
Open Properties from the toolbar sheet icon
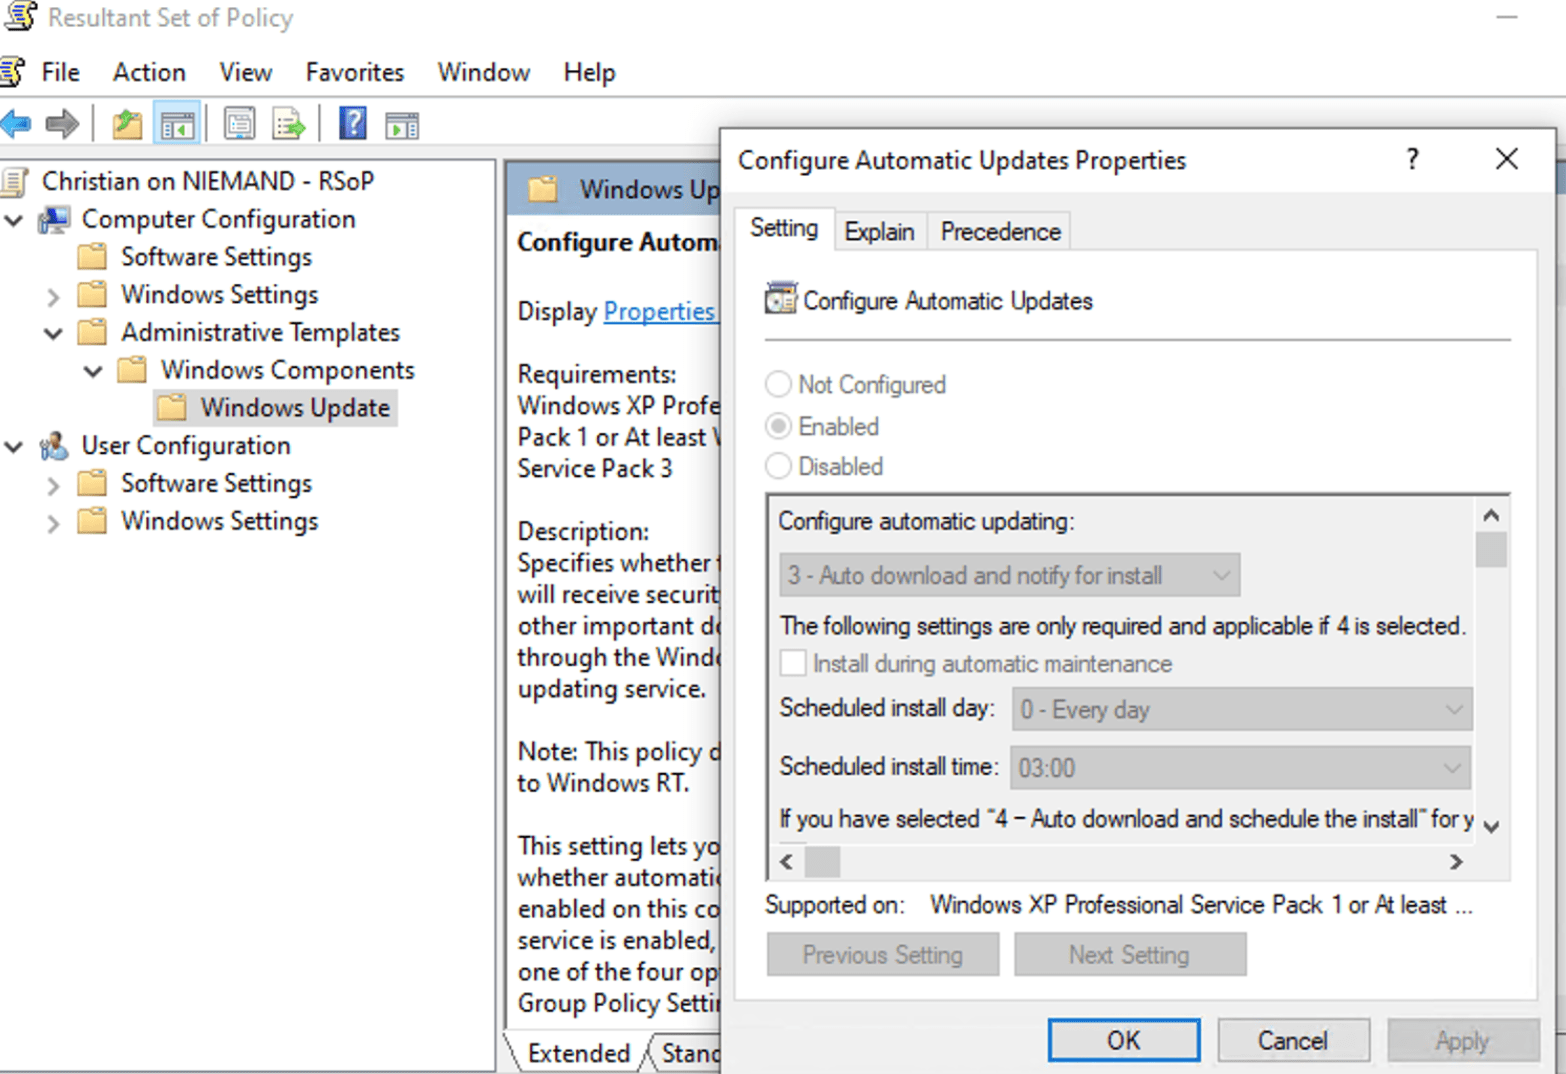(239, 125)
